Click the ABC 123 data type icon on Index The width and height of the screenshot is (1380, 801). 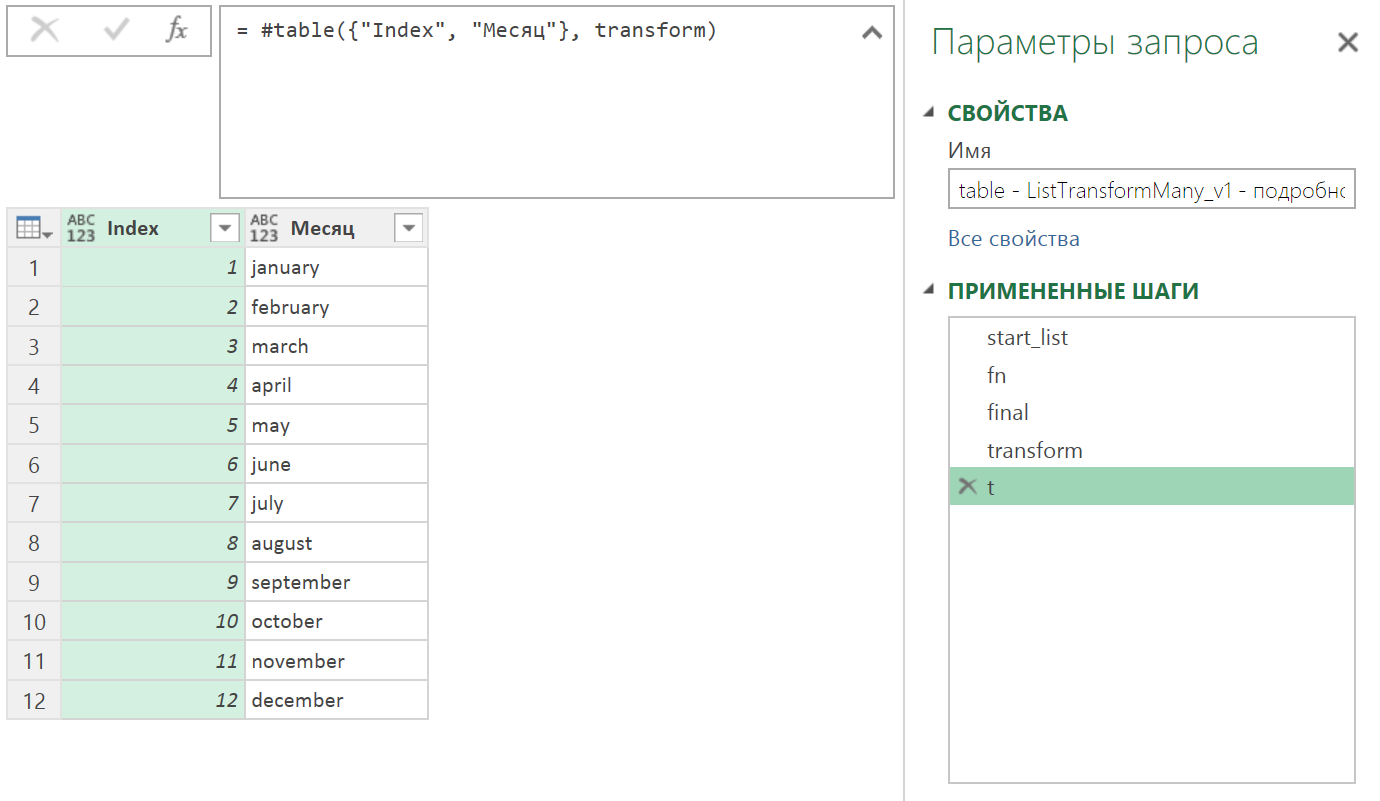[x=80, y=227]
